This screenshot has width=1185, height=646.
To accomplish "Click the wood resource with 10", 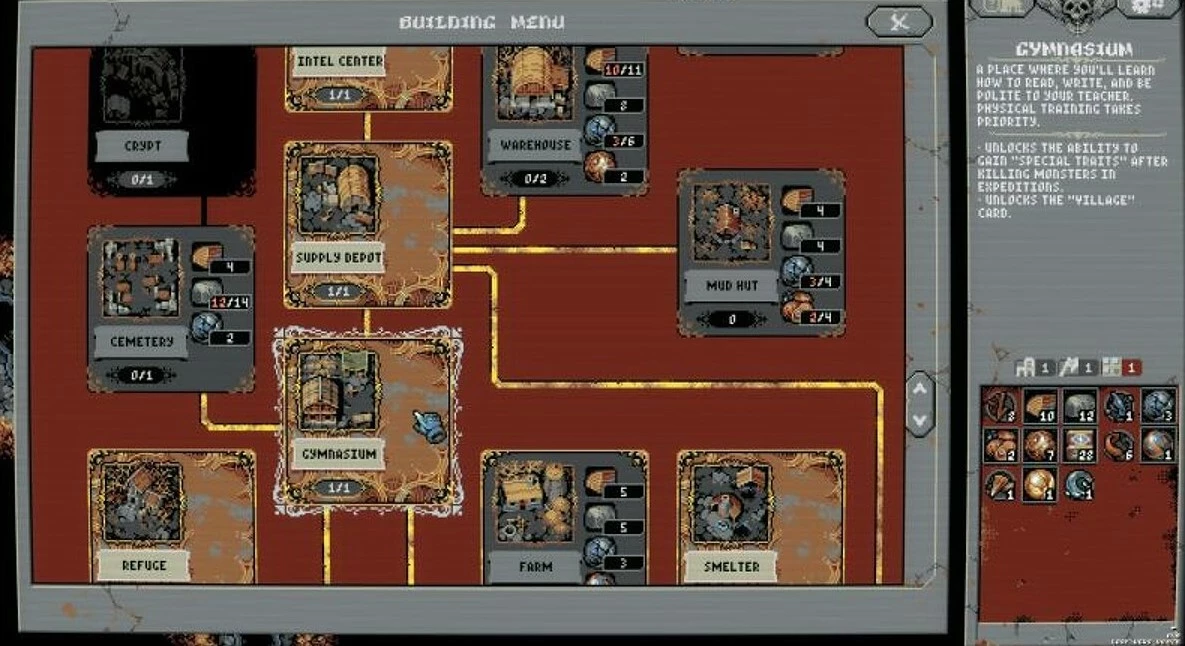I will click(1039, 405).
